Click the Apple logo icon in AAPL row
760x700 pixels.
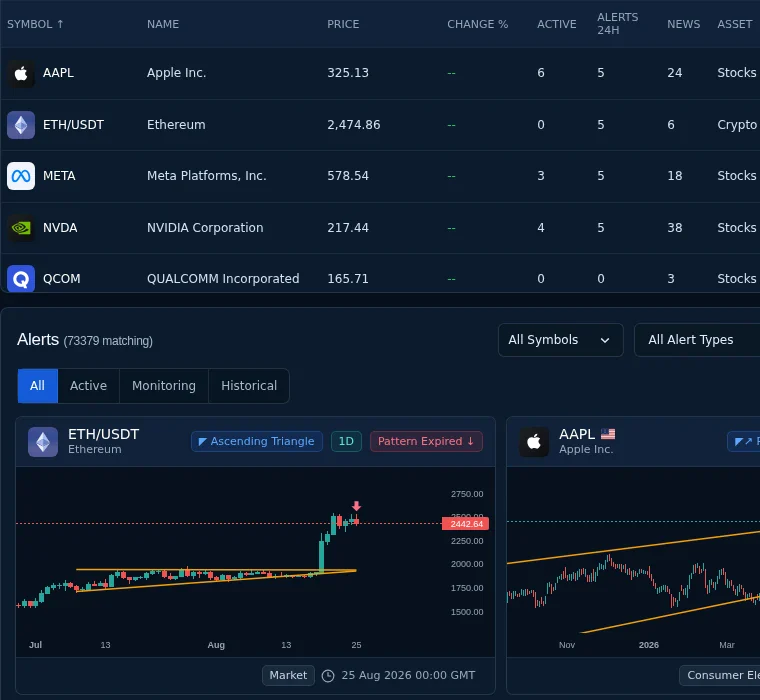(x=21, y=73)
